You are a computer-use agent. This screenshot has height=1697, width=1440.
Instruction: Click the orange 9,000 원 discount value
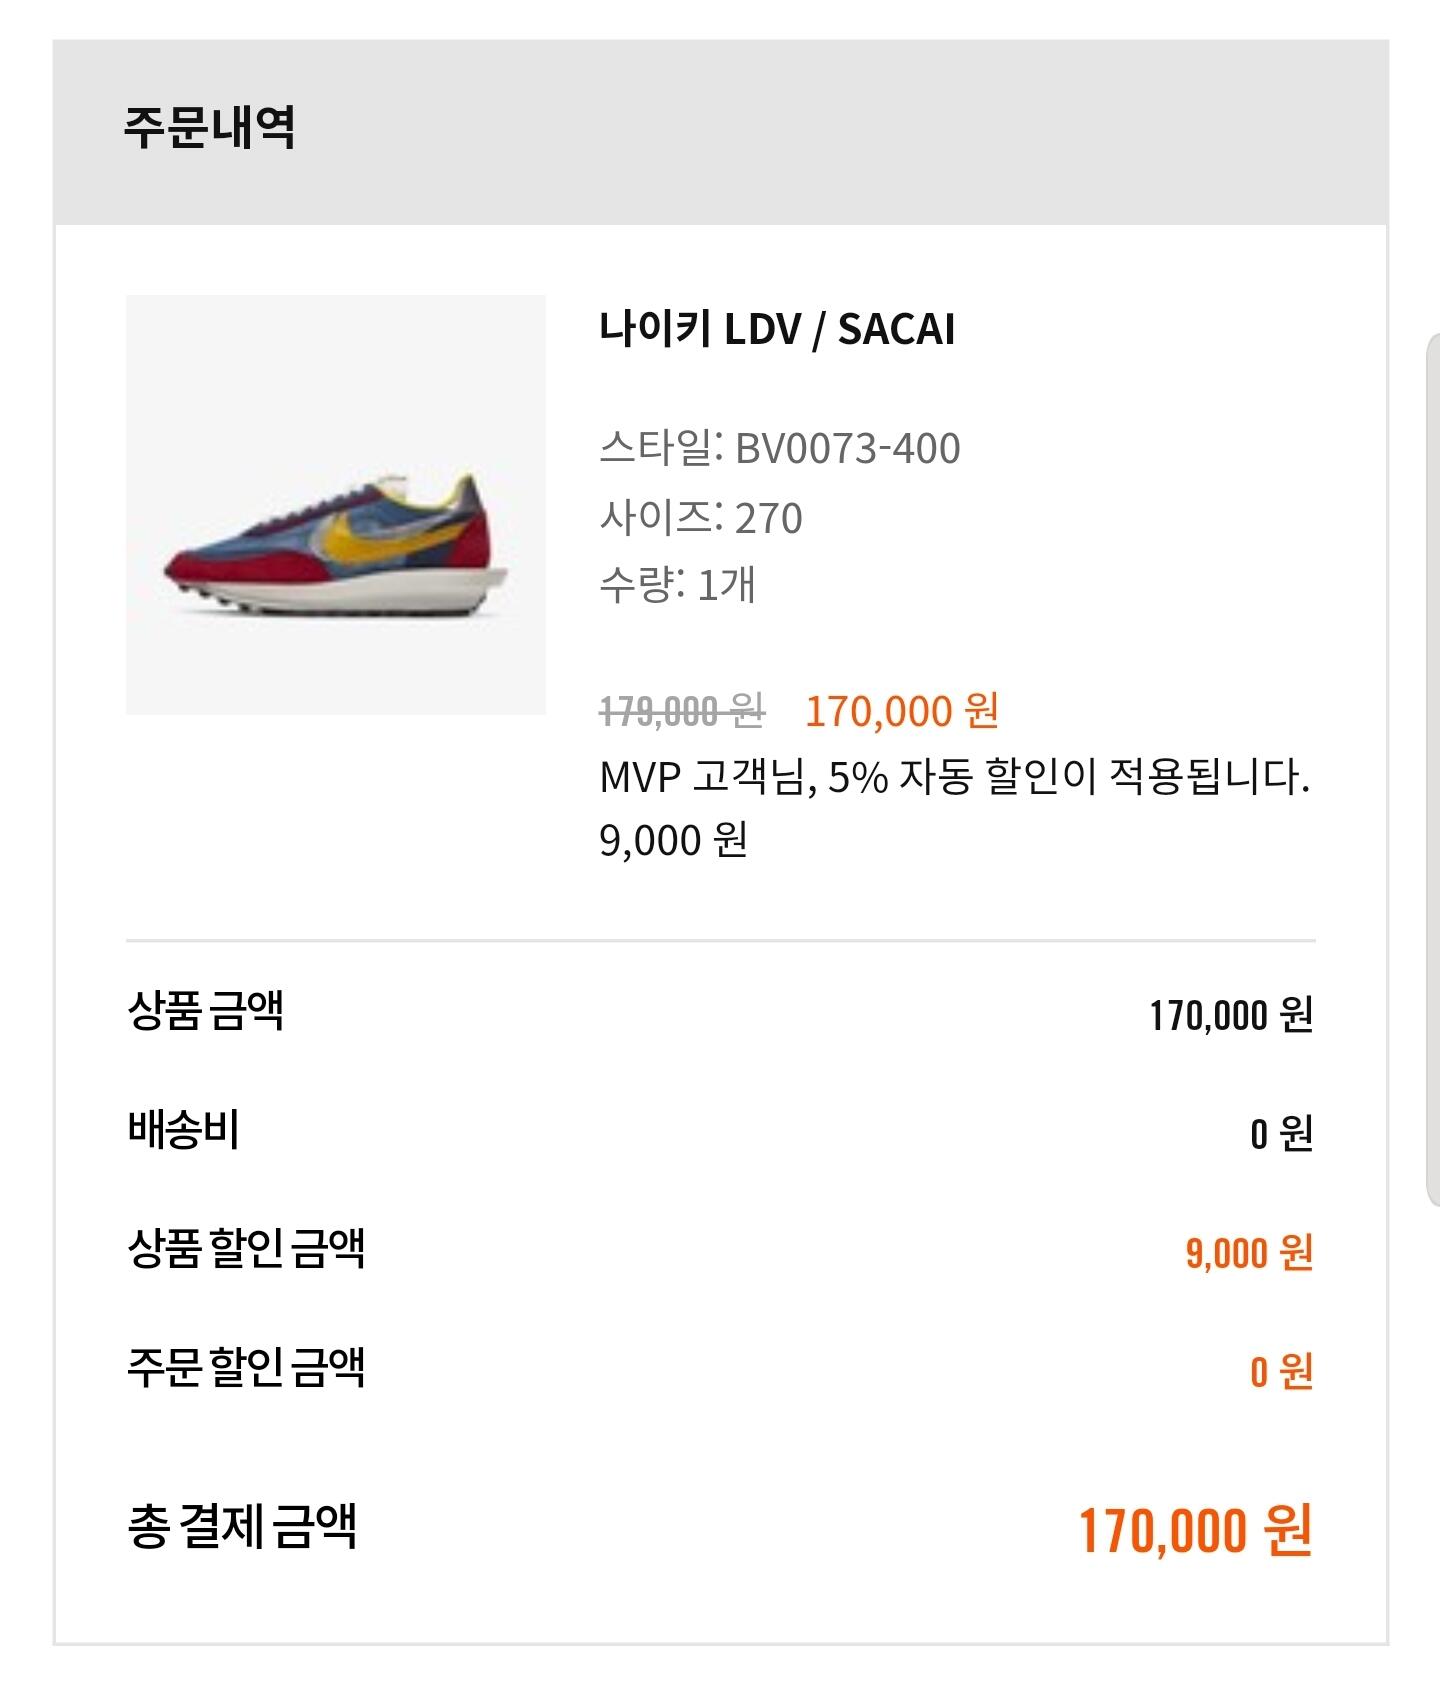[x=1248, y=1252]
